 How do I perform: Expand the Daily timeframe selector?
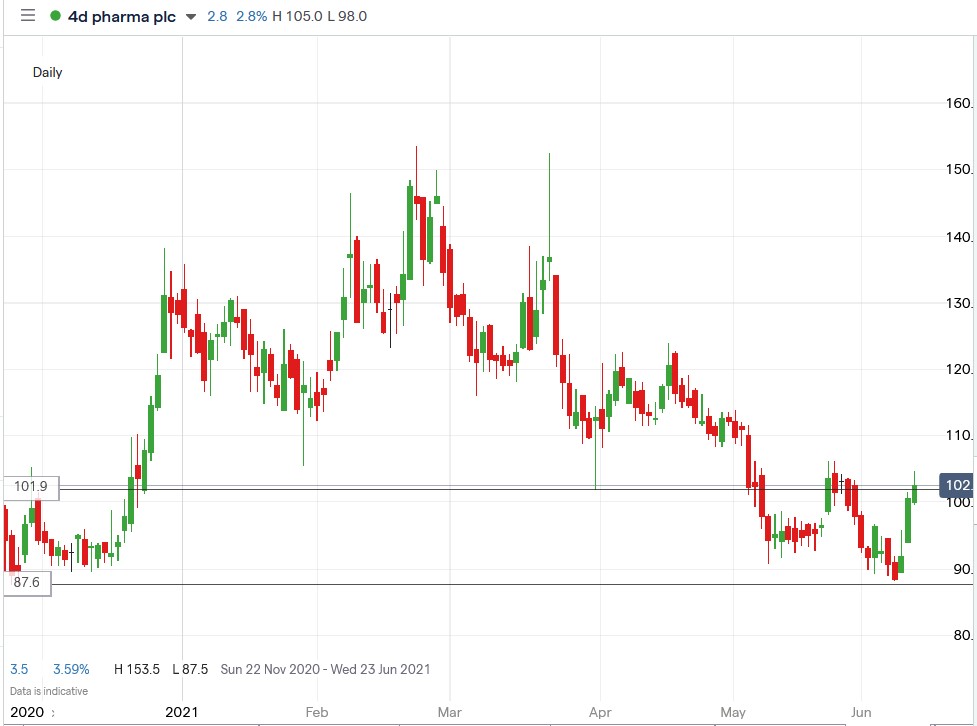pyautogui.click(x=48, y=72)
